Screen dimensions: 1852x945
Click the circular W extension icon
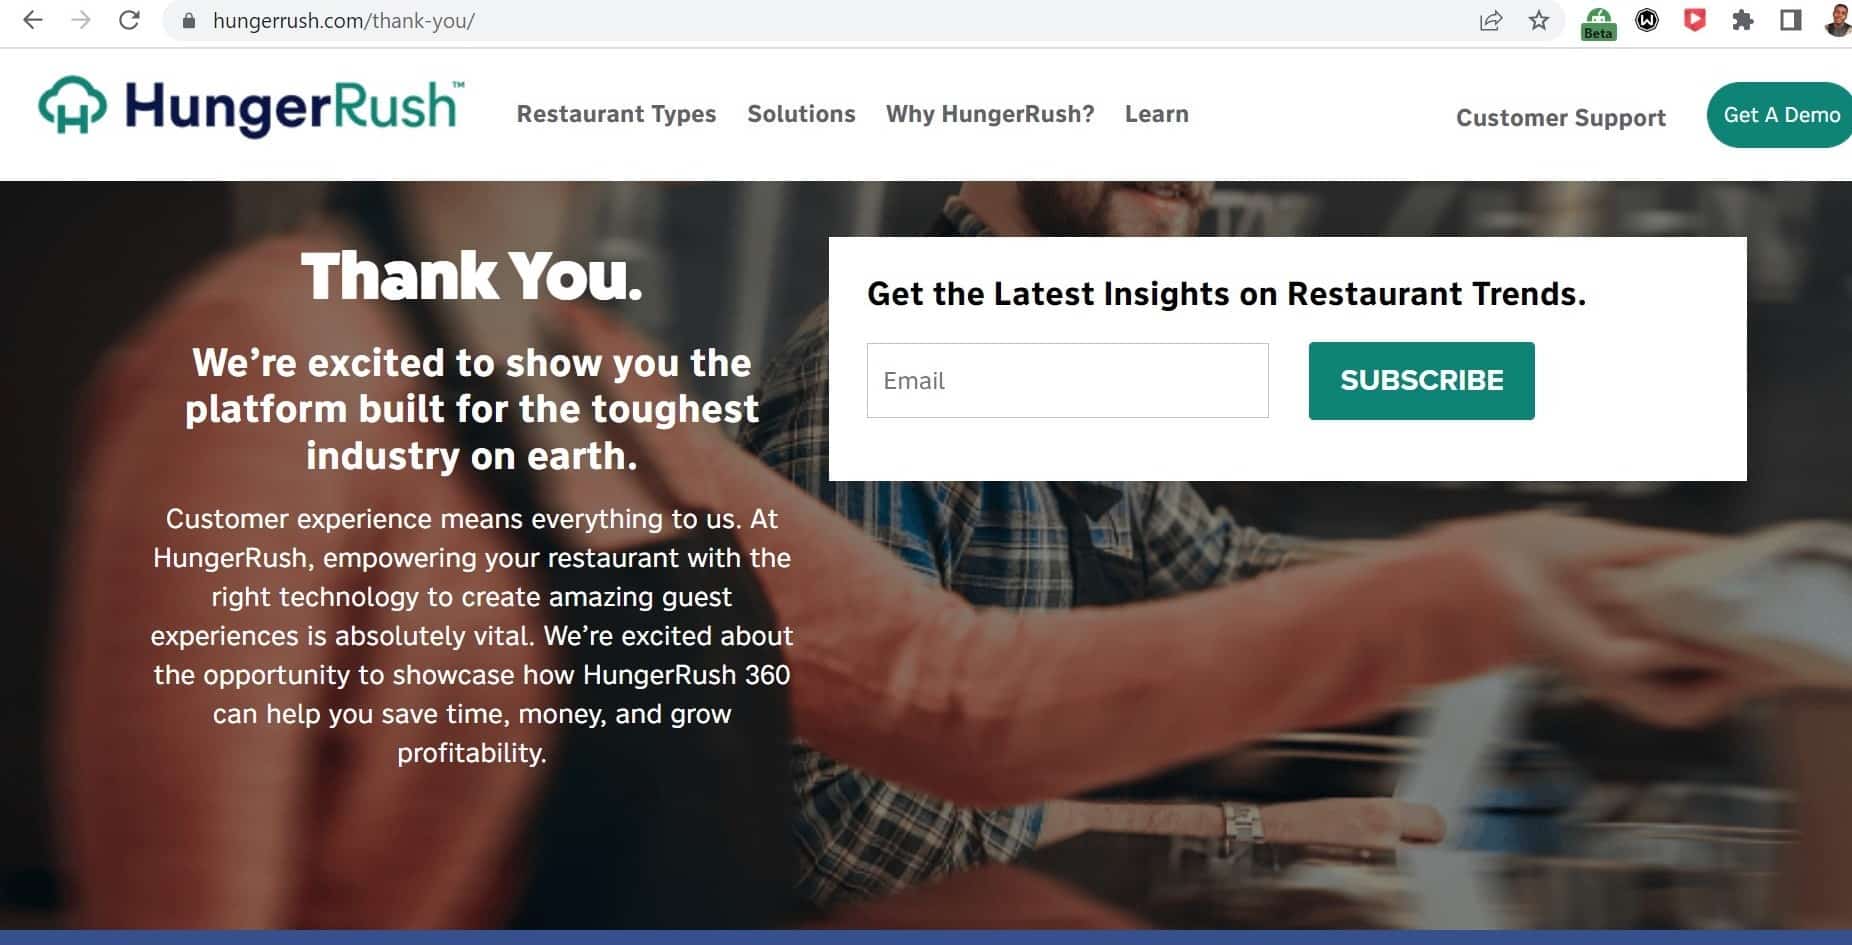click(x=1647, y=20)
